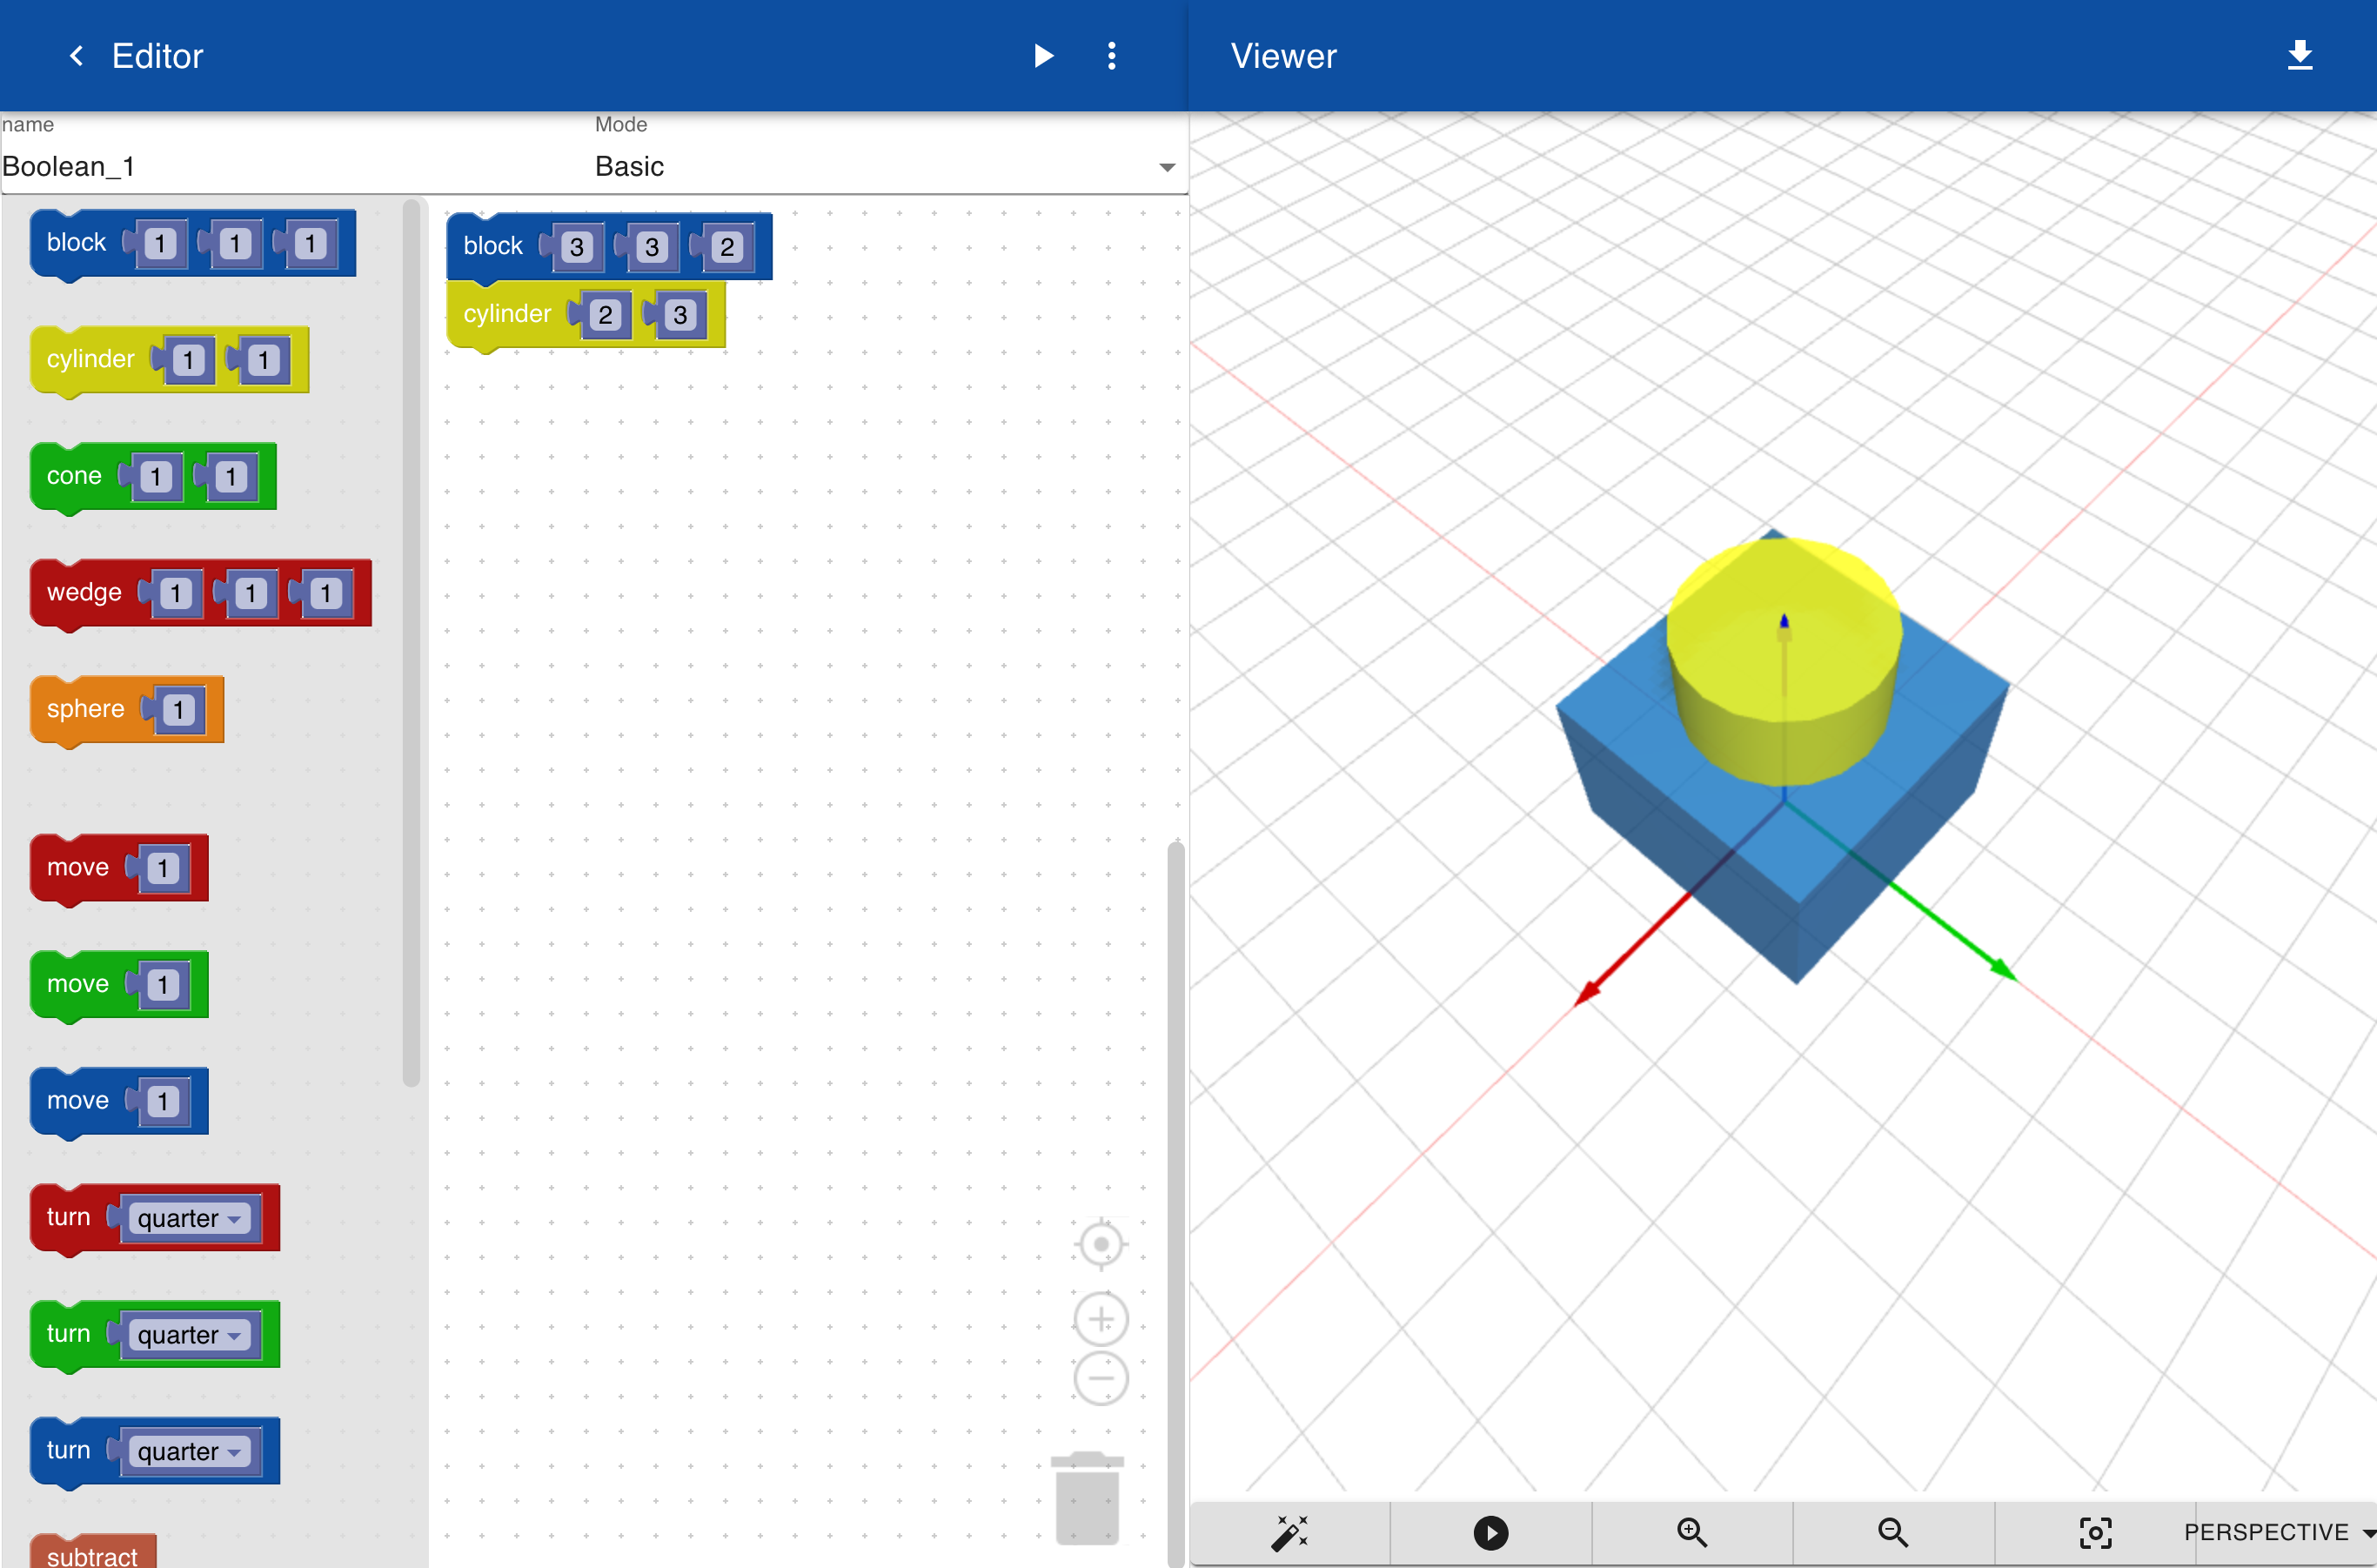Click the Editor panel title

(157, 56)
